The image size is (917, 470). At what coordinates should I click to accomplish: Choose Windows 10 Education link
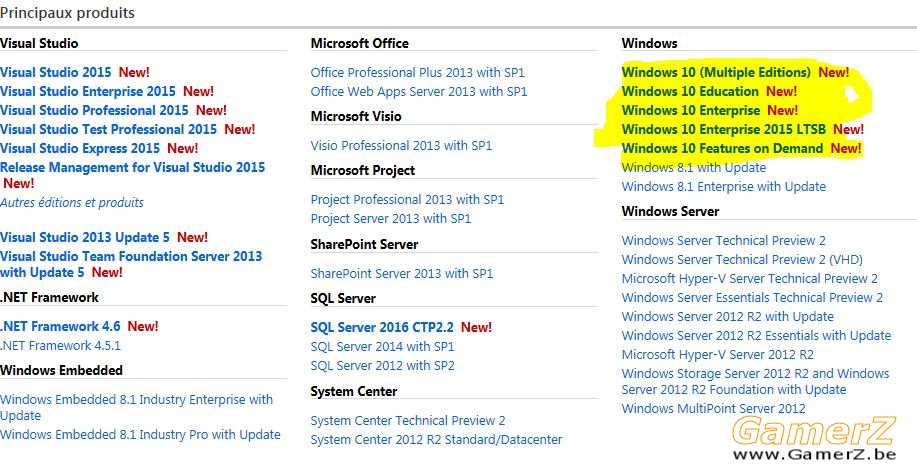690,91
